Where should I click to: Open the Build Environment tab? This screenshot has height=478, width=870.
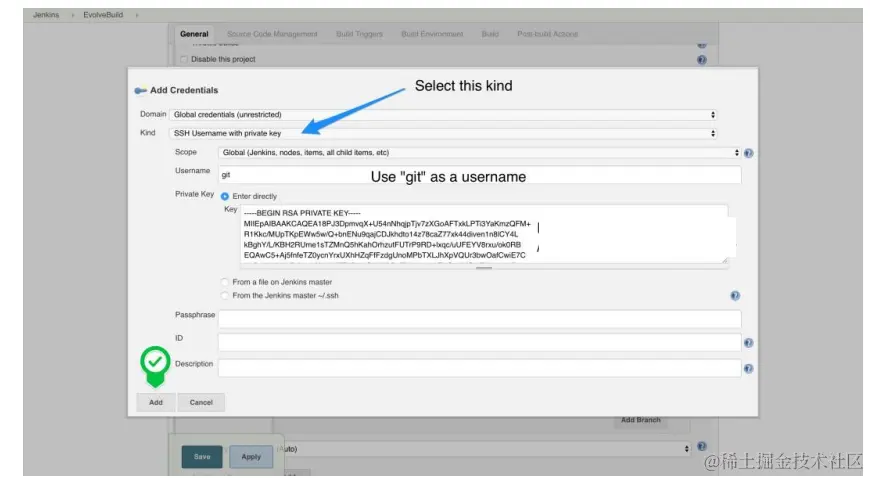point(432,34)
